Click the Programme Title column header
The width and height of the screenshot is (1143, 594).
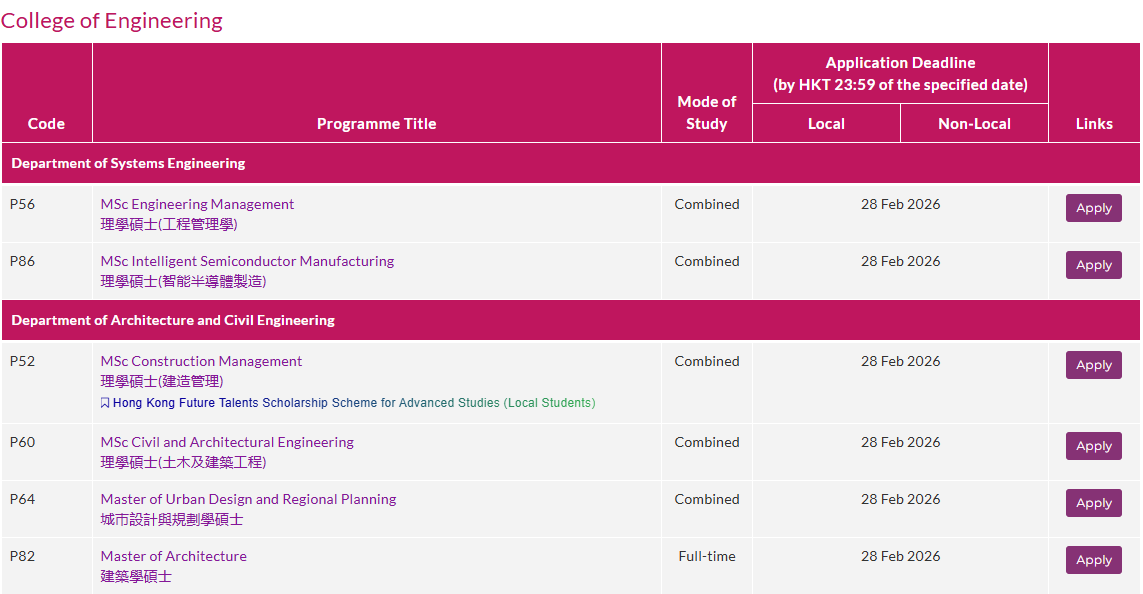coord(376,124)
